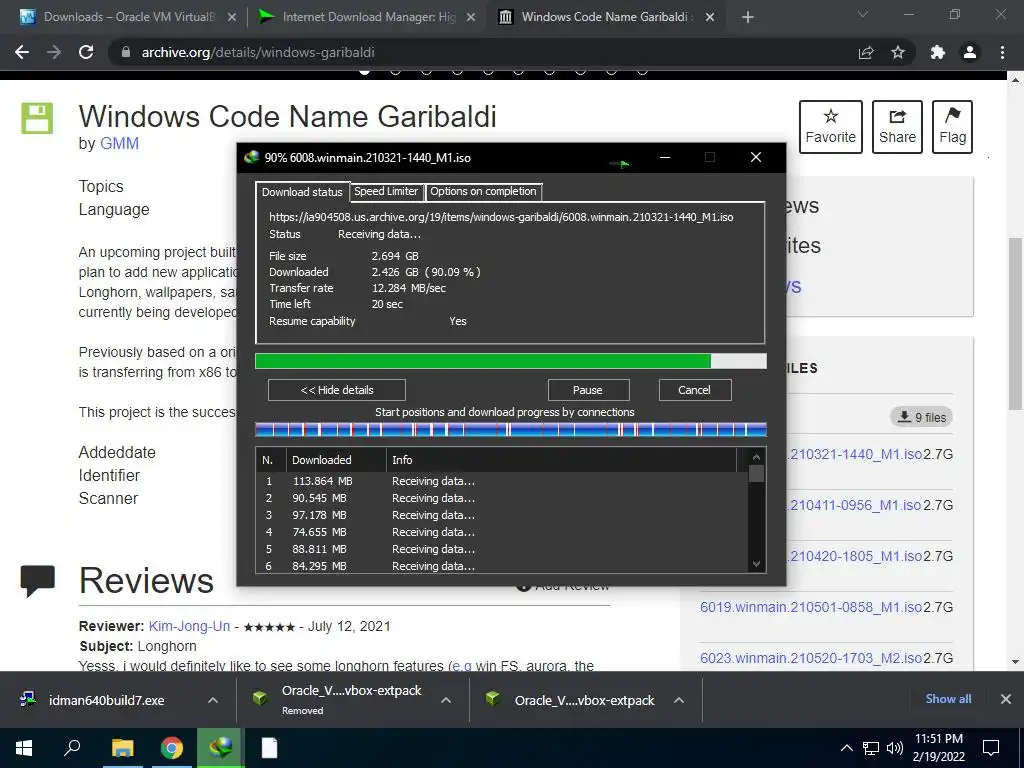This screenshot has width=1024, height=768.
Task: Click the volume speaker tray icon
Action: (x=895, y=748)
